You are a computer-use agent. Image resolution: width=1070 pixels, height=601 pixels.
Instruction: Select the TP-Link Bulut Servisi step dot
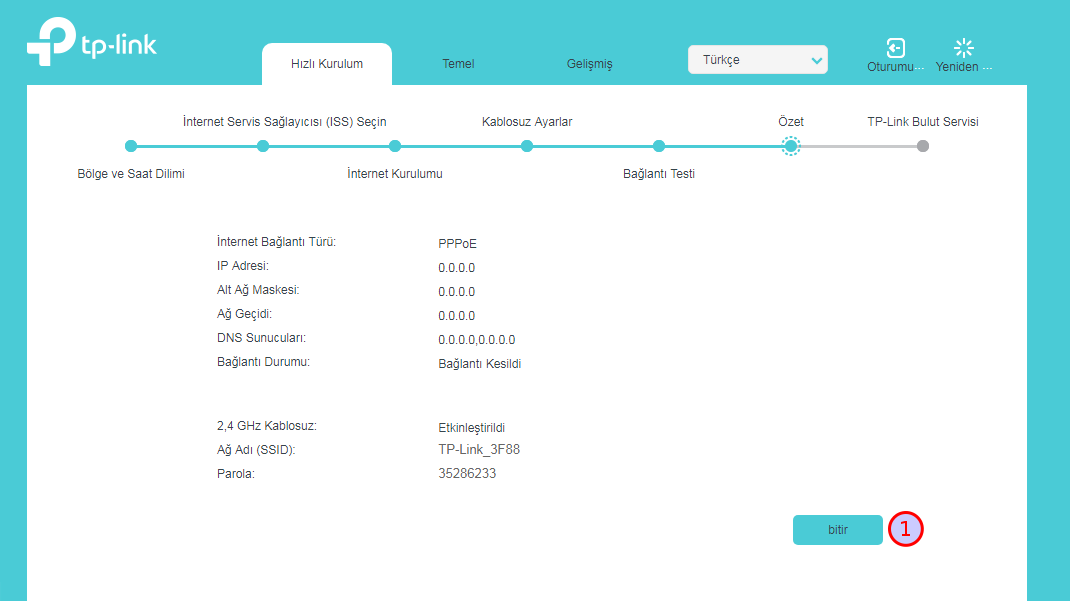pos(923,146)
